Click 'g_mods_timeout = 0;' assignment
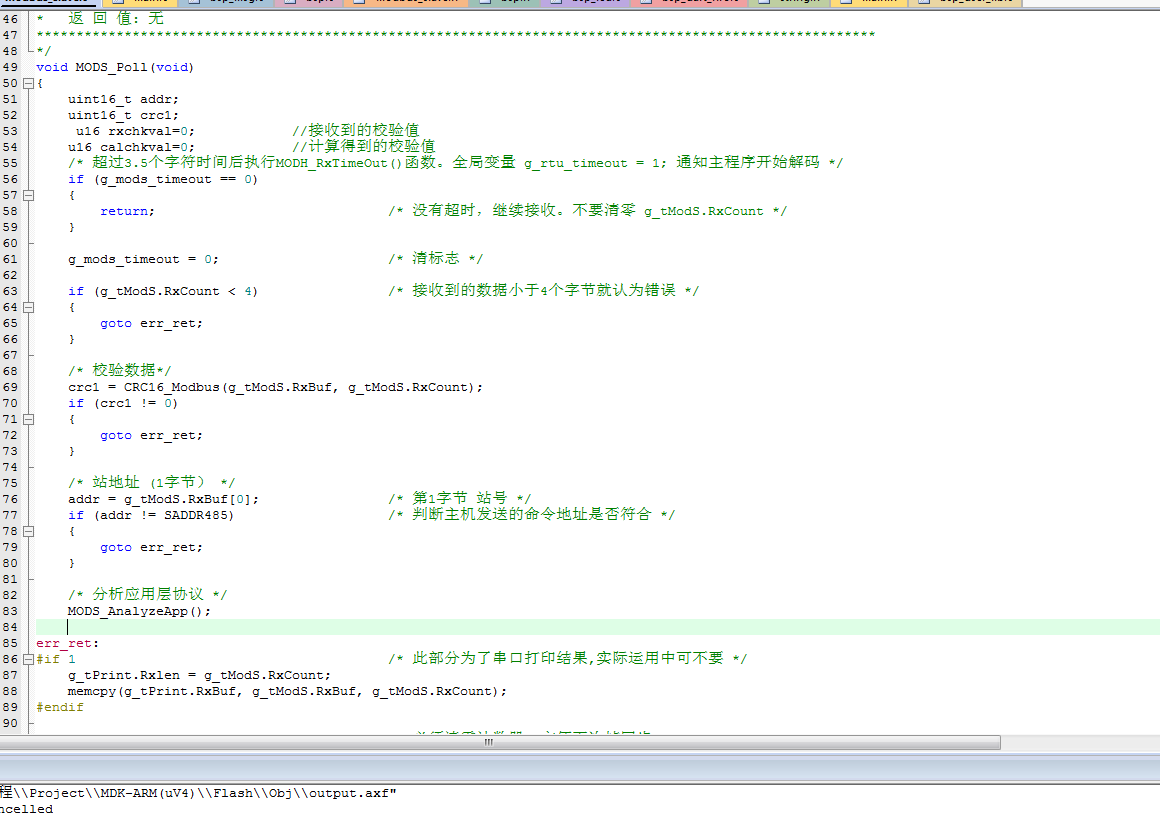 click(143, 260)
